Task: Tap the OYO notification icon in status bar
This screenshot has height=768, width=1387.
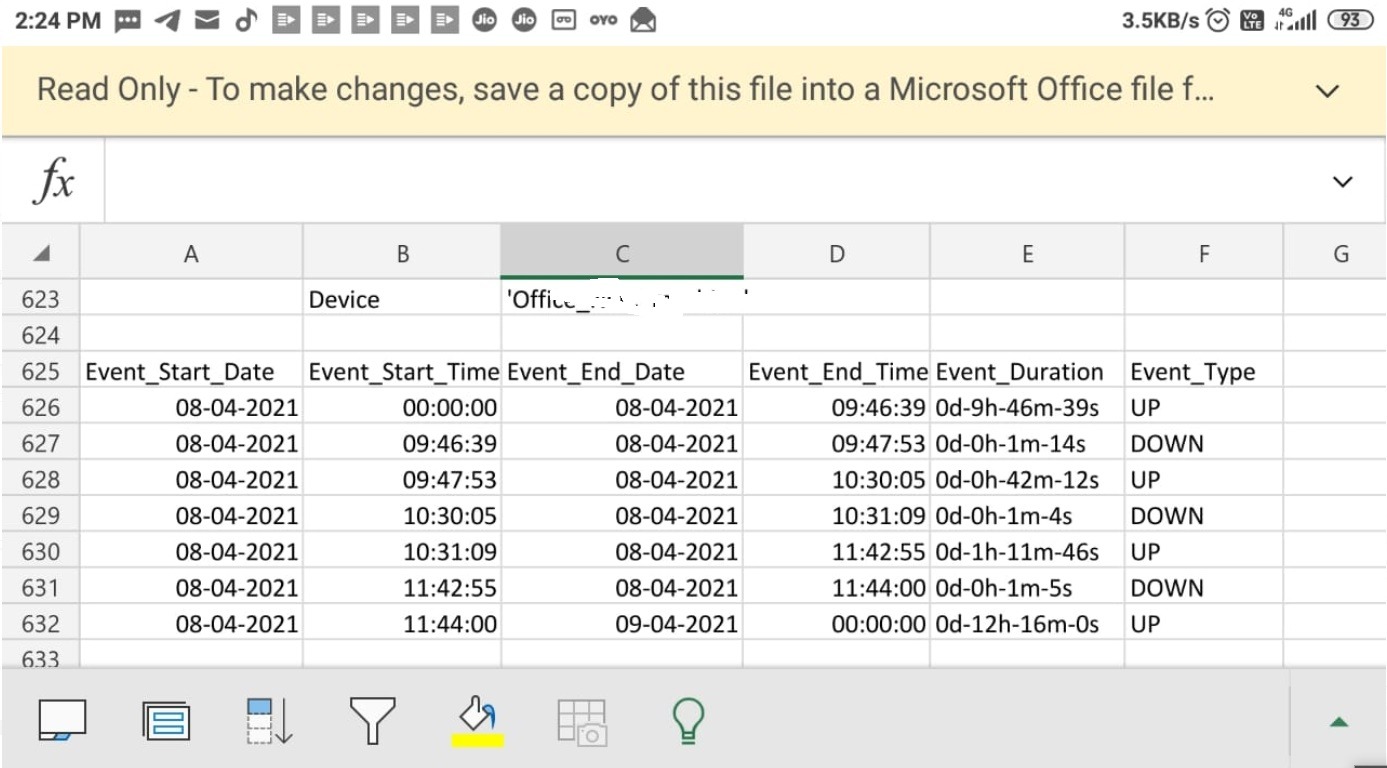Action: pyautogui.click(x=603, y=20)
